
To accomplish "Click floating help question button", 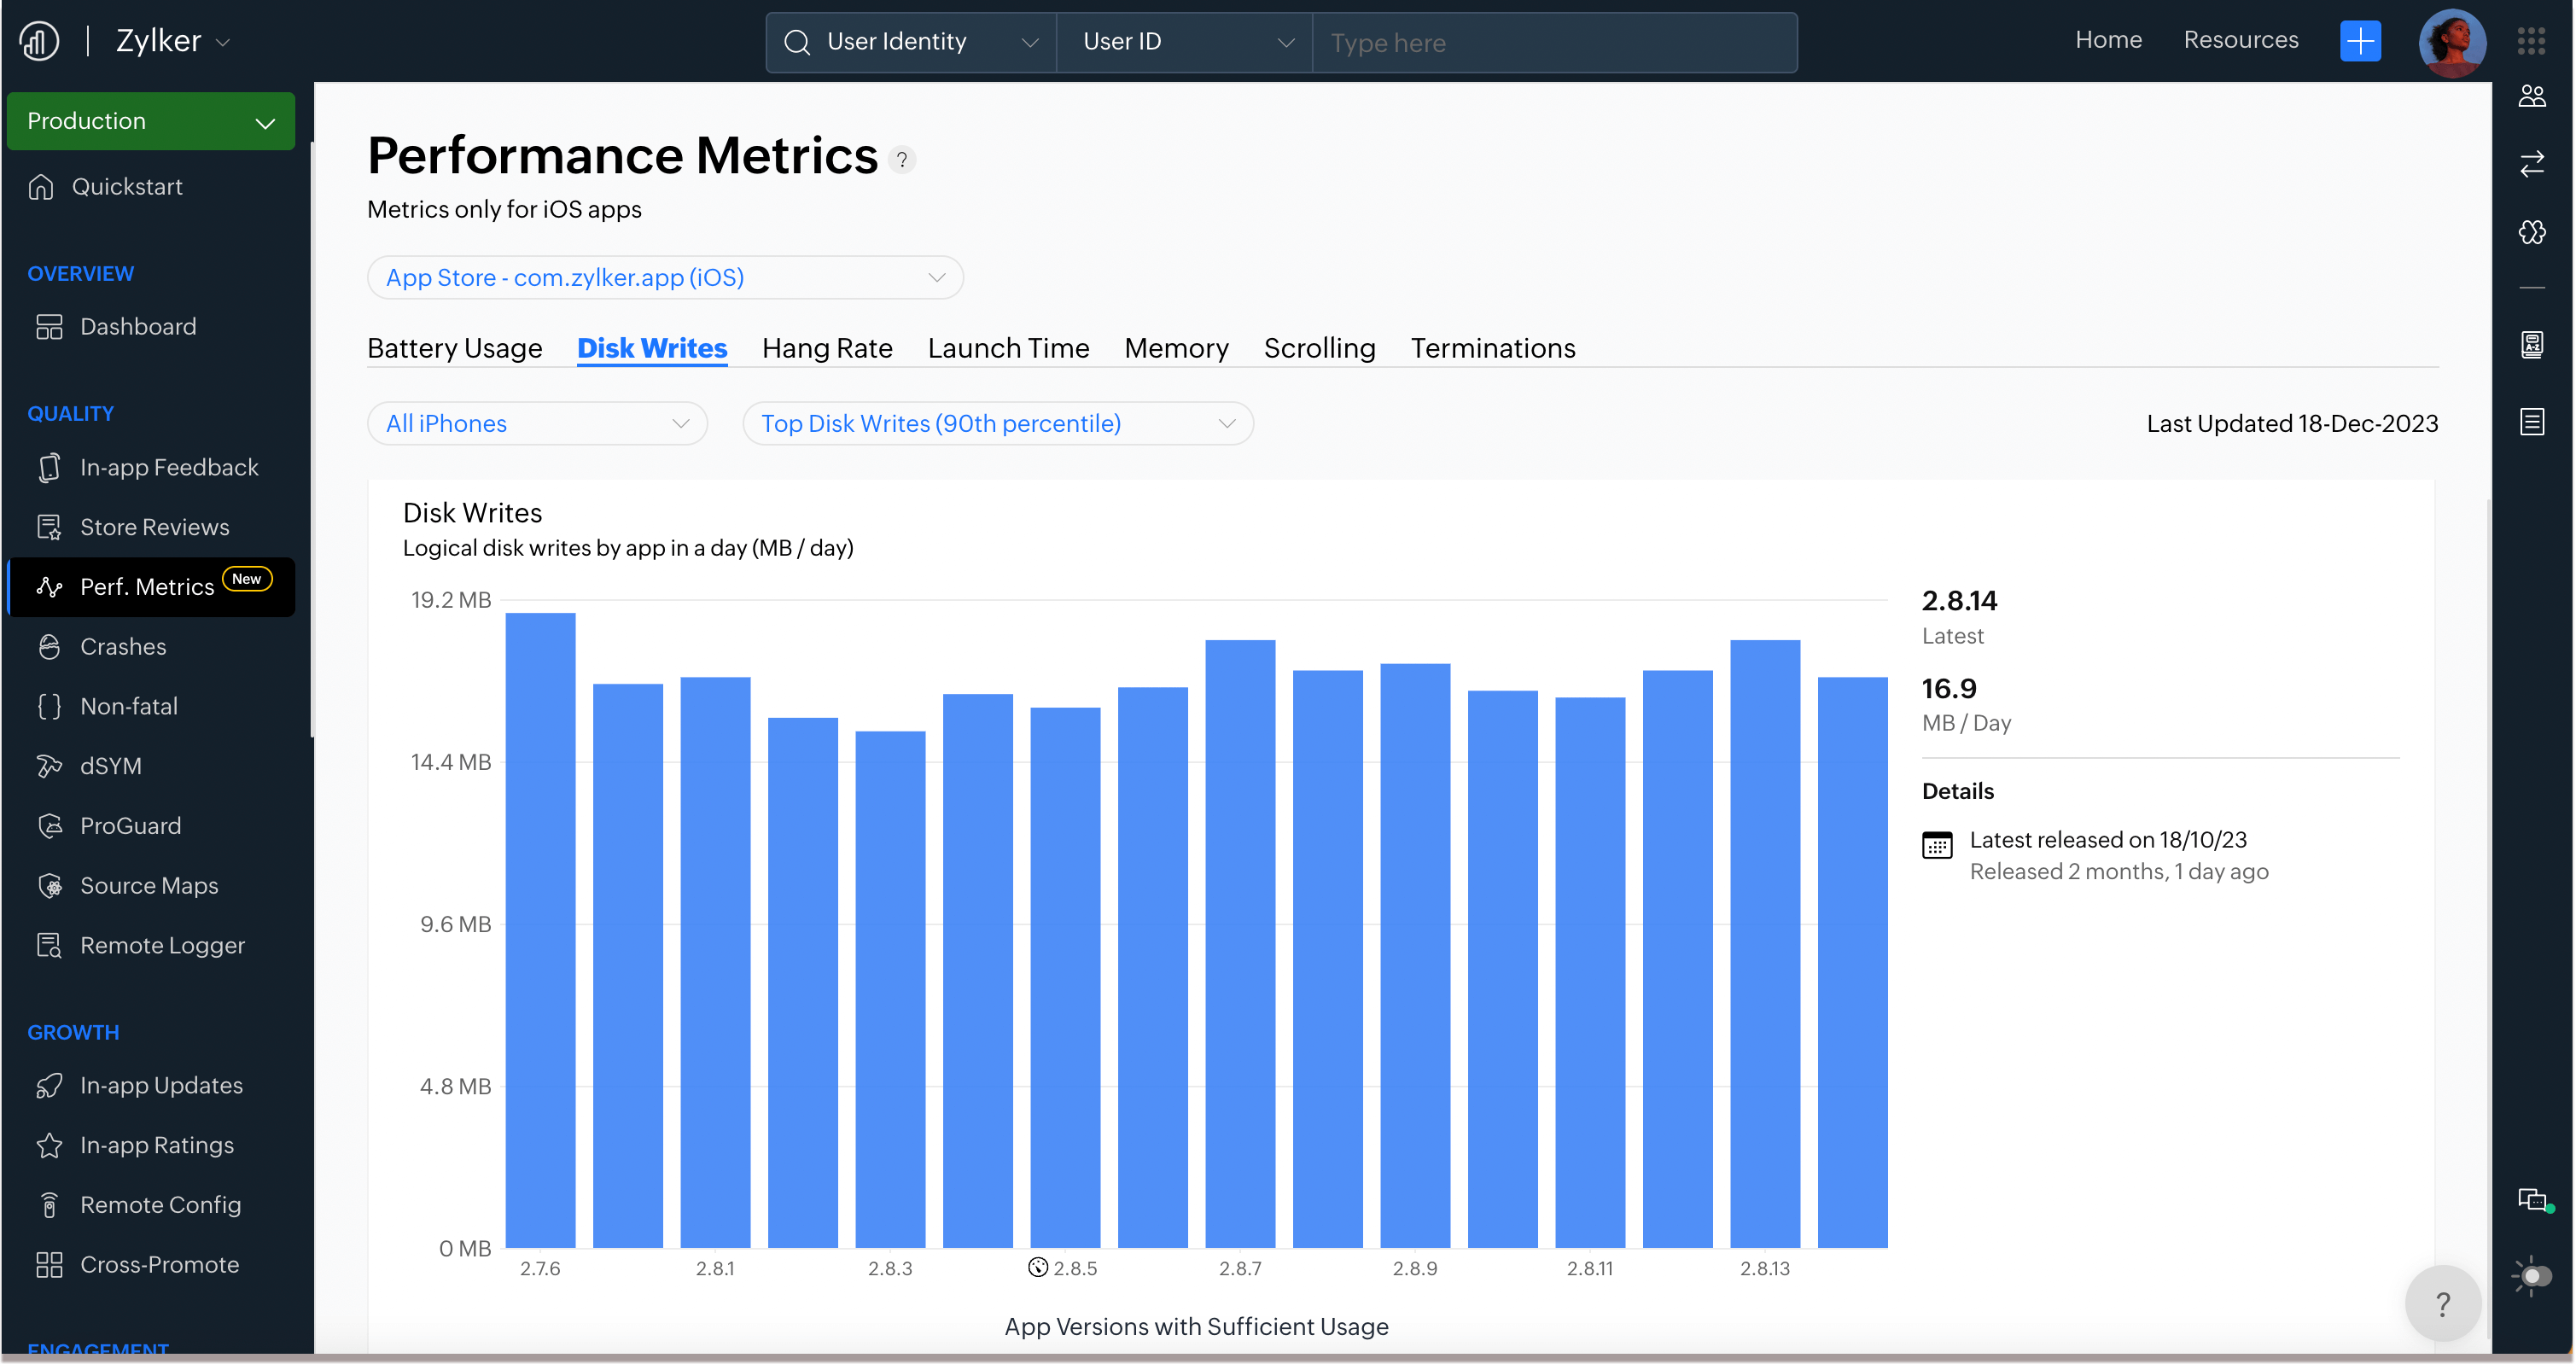I will click(x=2441, y=1303).
